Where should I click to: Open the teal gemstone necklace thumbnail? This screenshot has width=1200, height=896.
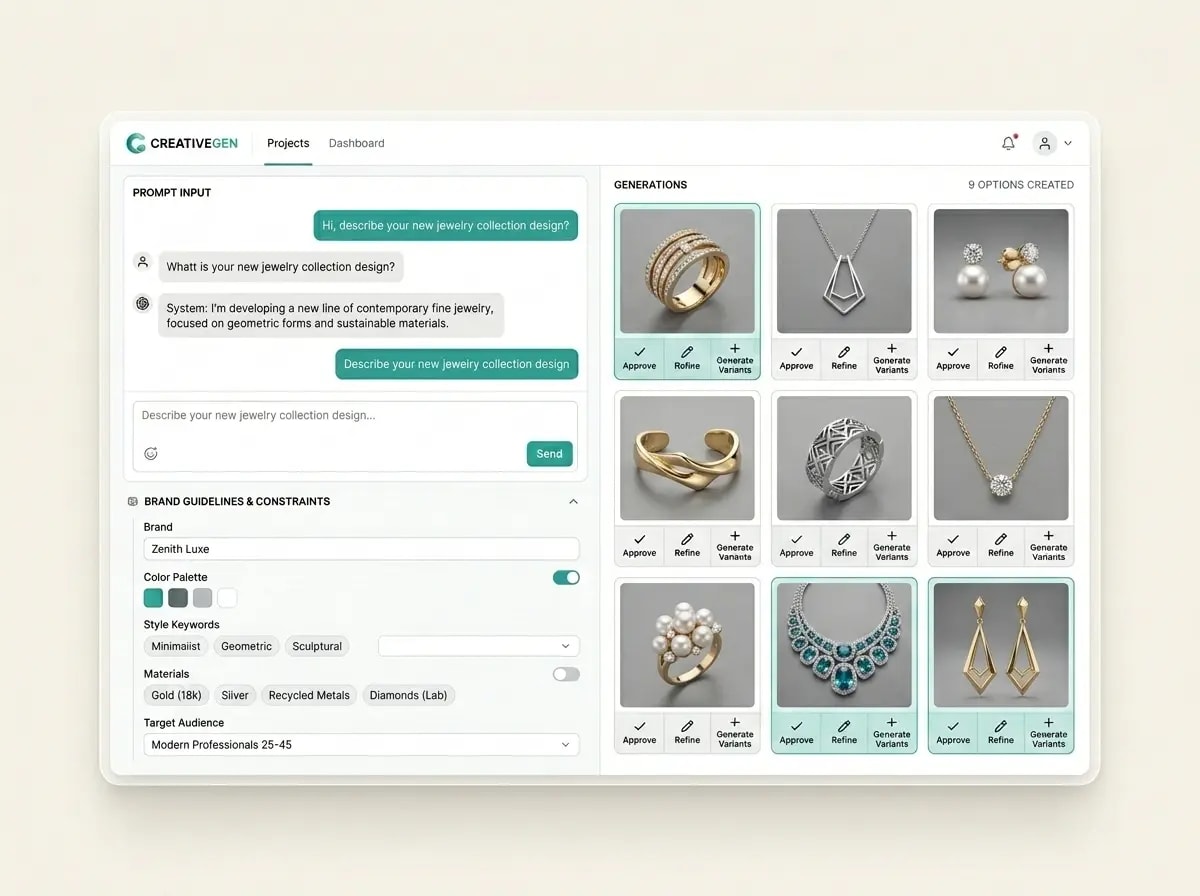tap(844, 645)
